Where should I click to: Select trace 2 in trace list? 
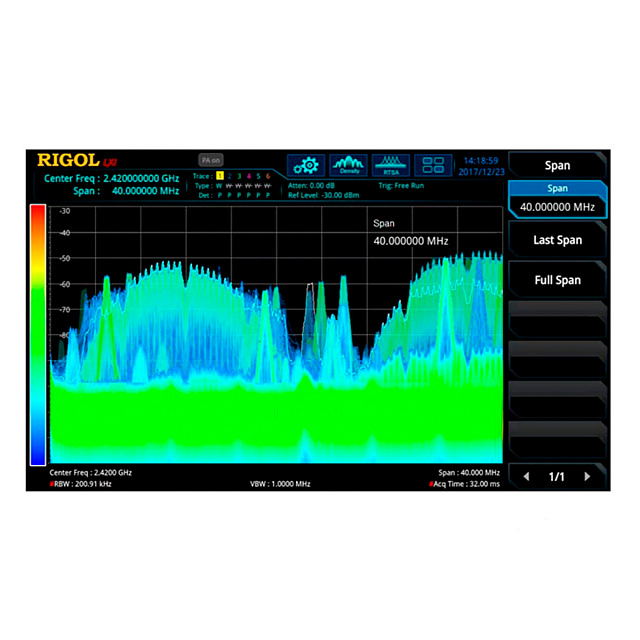click(x=230, y=176)
